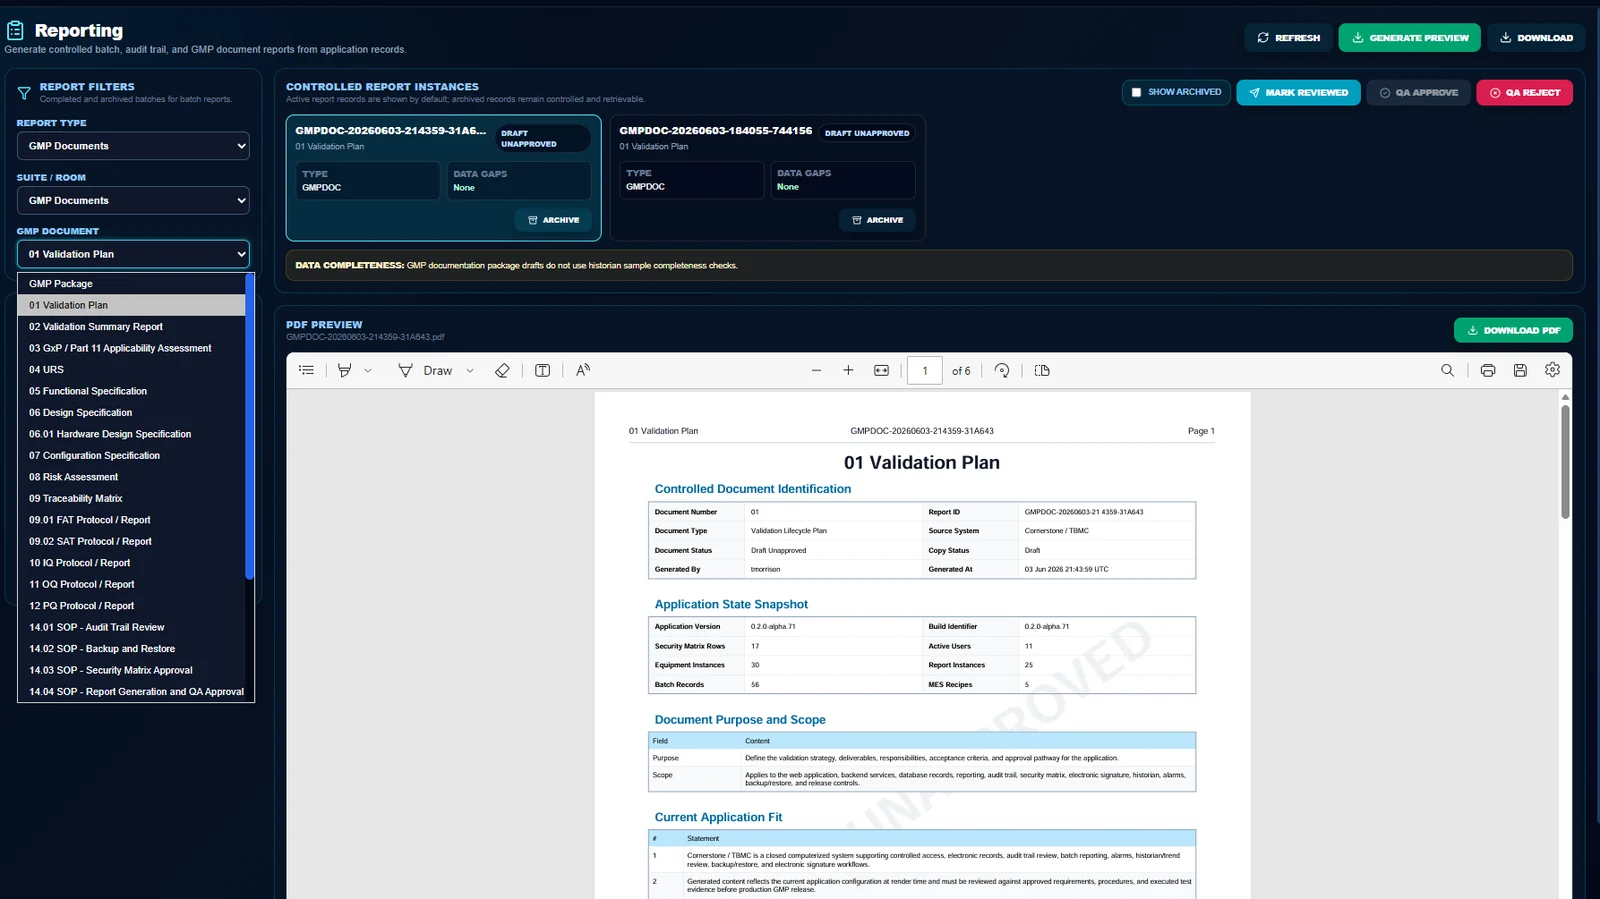Click Mark Reviewed button
Screen dimensions: 1600x899
point(1298,92)
